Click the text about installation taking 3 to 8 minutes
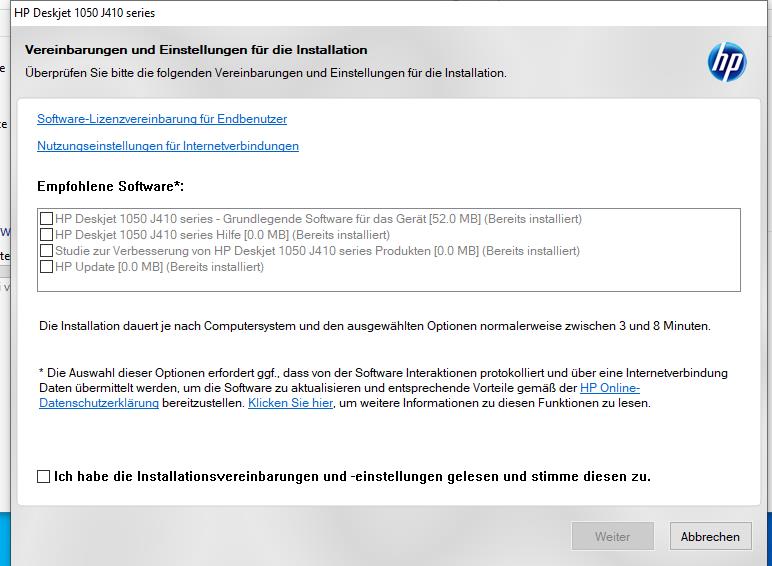Image resolution: width=772 pixels, height=566 pixels. [375, 326]
